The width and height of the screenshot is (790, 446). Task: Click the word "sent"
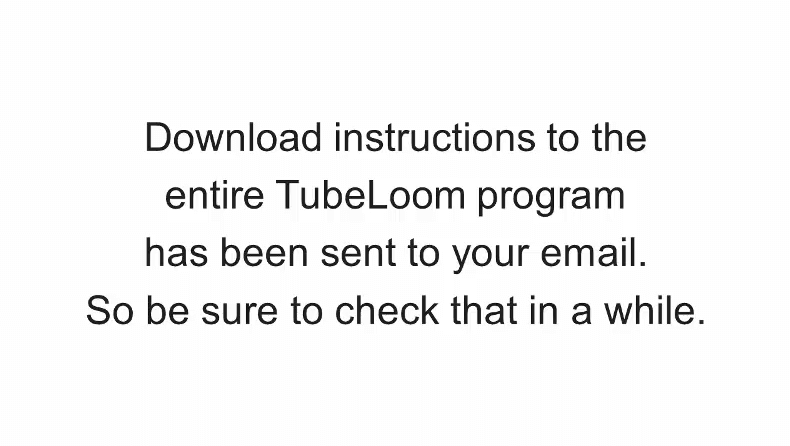pos(358,253)
